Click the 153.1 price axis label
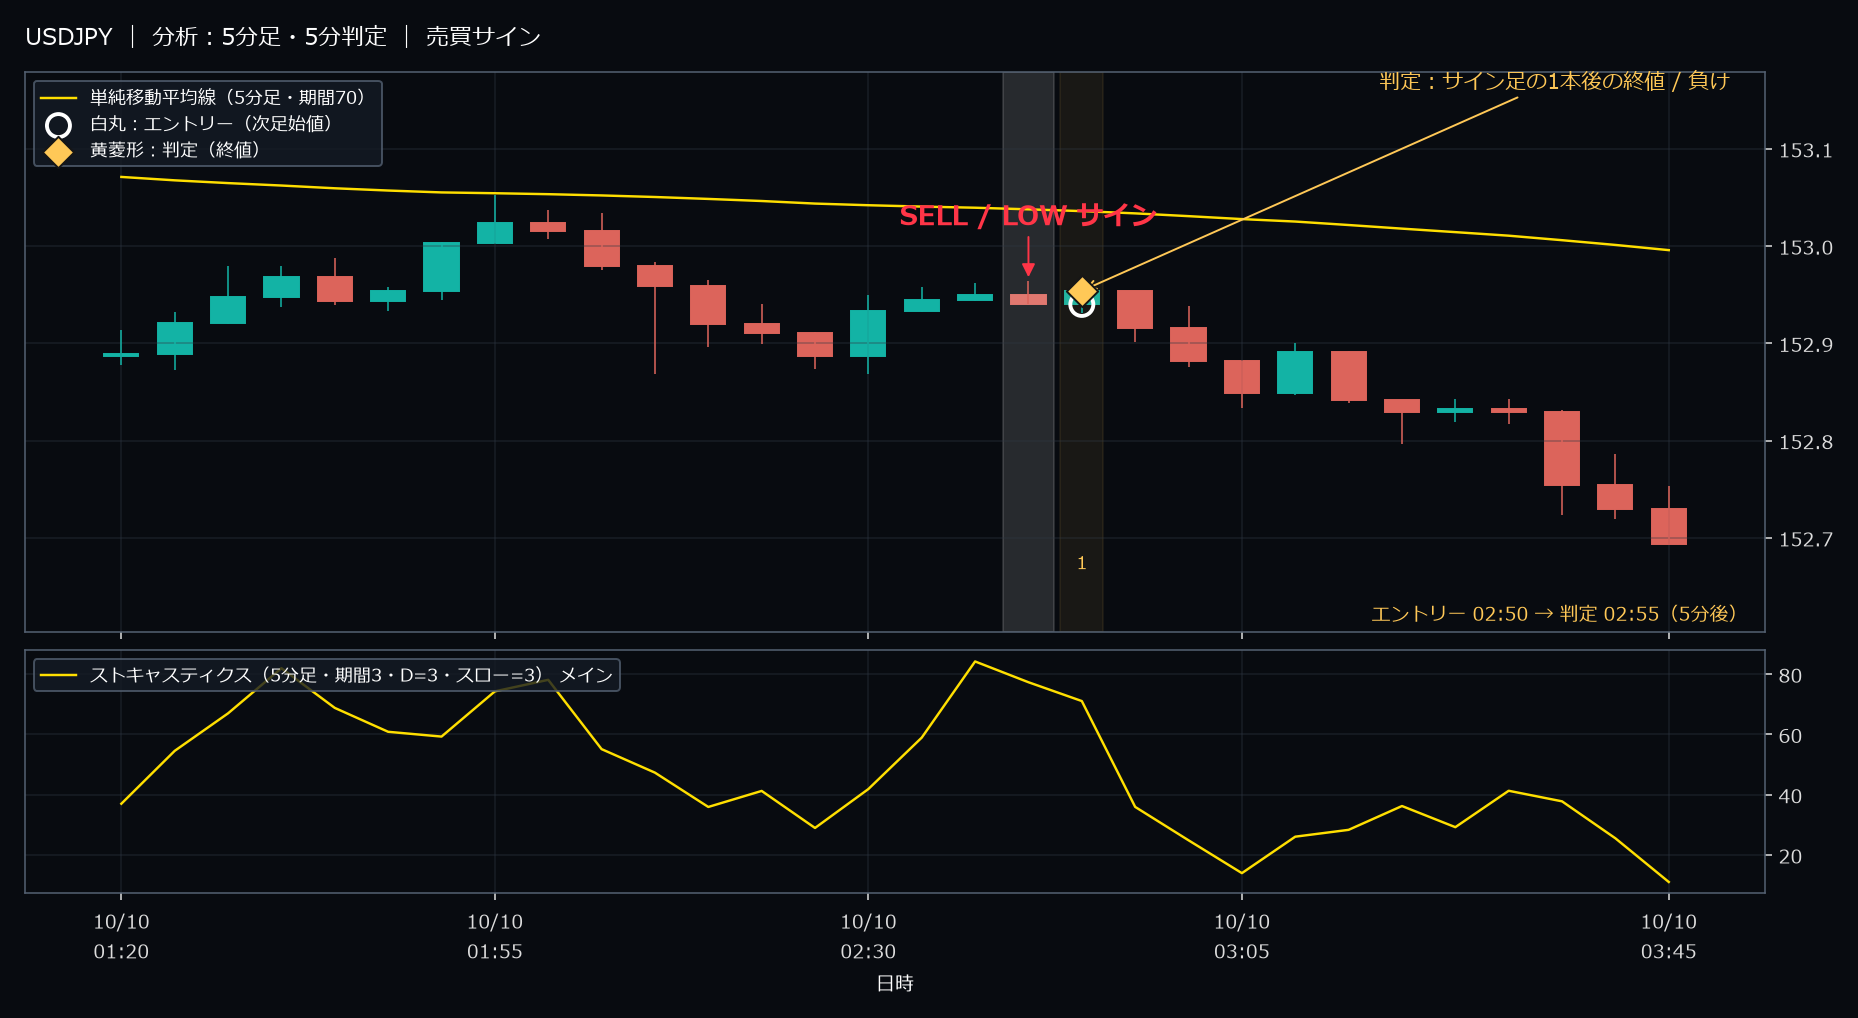The image size is (1858, 1018). (1806, 151)
